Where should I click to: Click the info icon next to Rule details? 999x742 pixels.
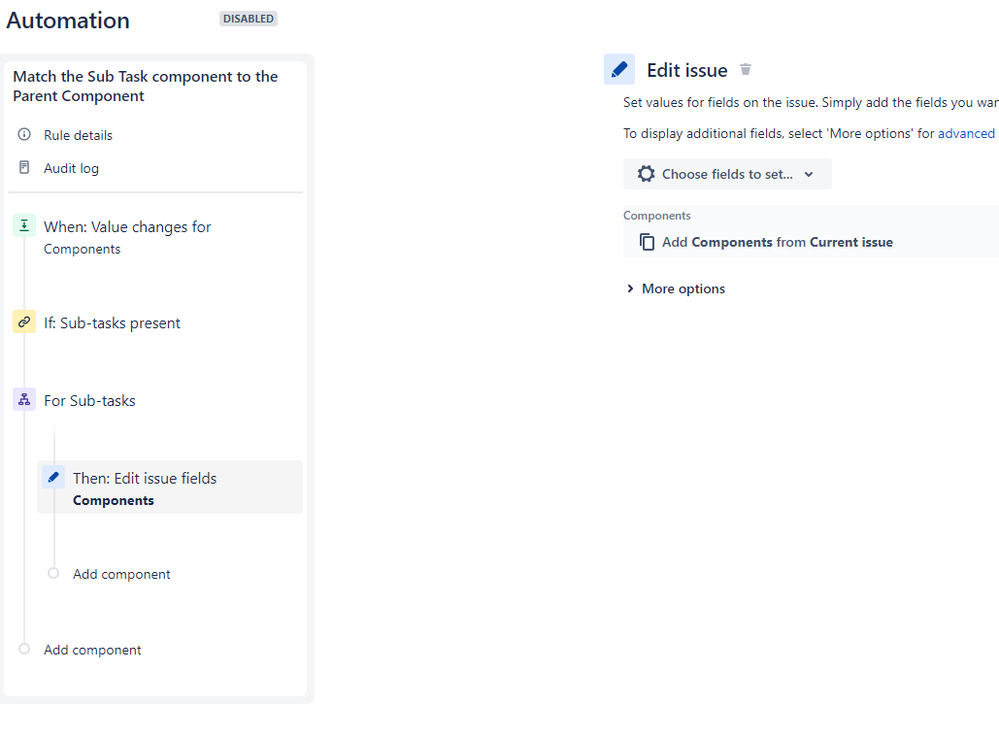click(22, 134)
